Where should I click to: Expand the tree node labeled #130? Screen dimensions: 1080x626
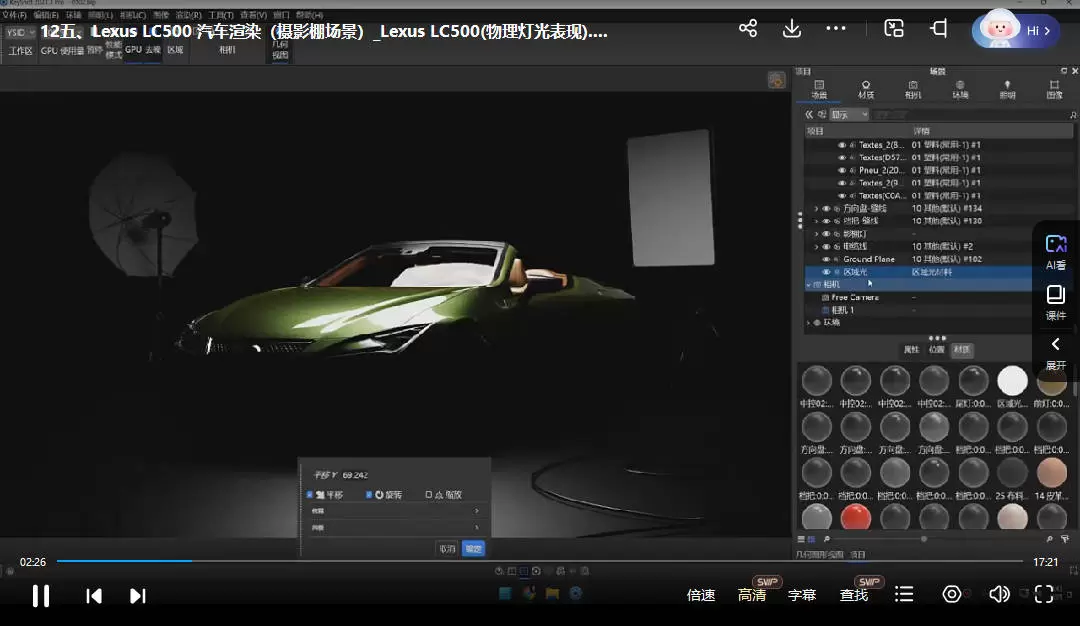tap(817, 221)
